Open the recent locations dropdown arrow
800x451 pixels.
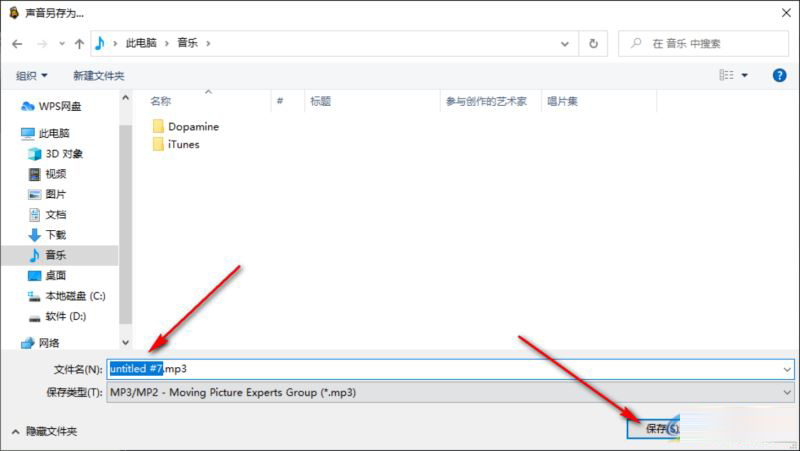[62, 44]
